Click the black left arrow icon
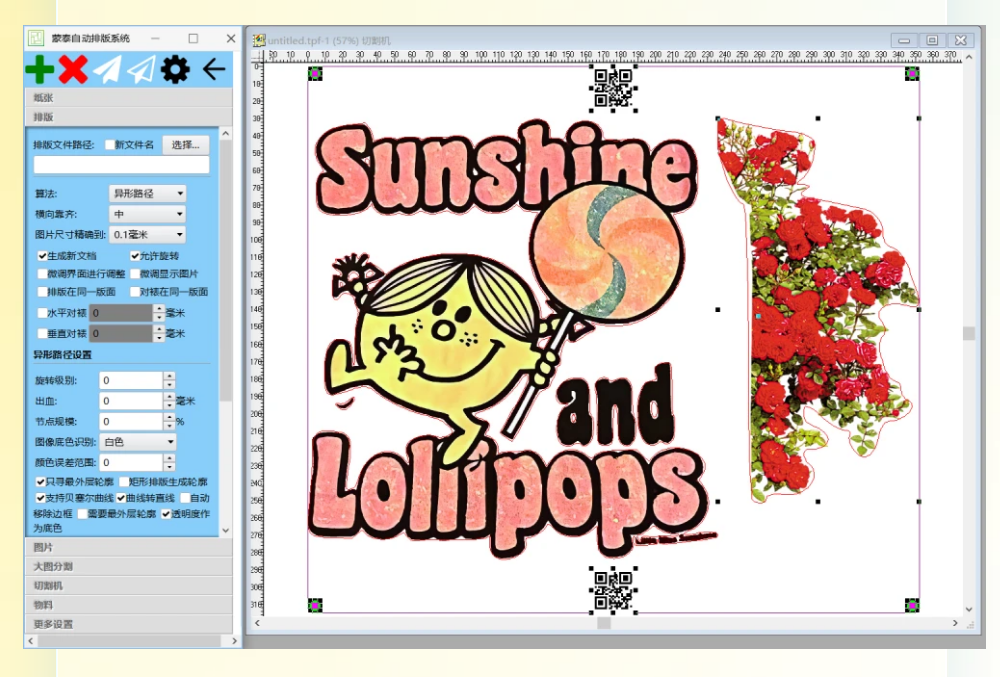Screen dimensions: 1000x677 (x=214, y=69)
